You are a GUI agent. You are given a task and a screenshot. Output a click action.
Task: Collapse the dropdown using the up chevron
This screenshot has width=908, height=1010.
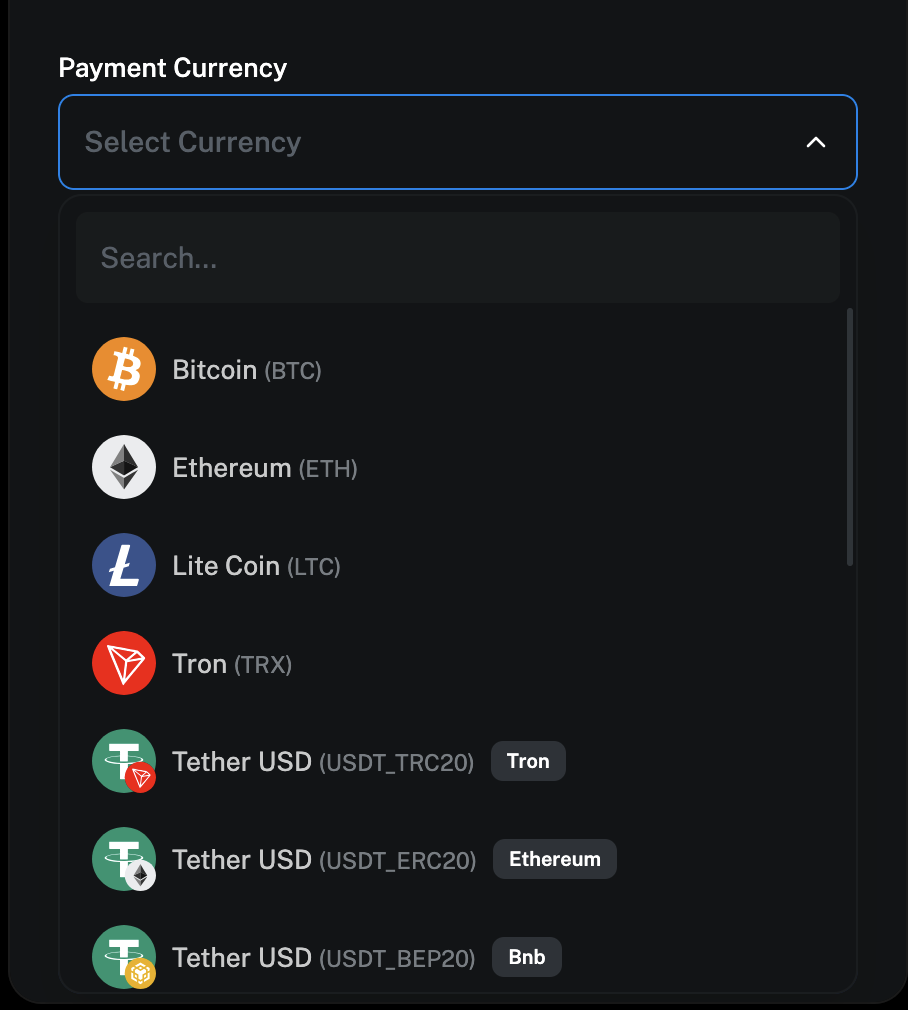click(816, 142)
